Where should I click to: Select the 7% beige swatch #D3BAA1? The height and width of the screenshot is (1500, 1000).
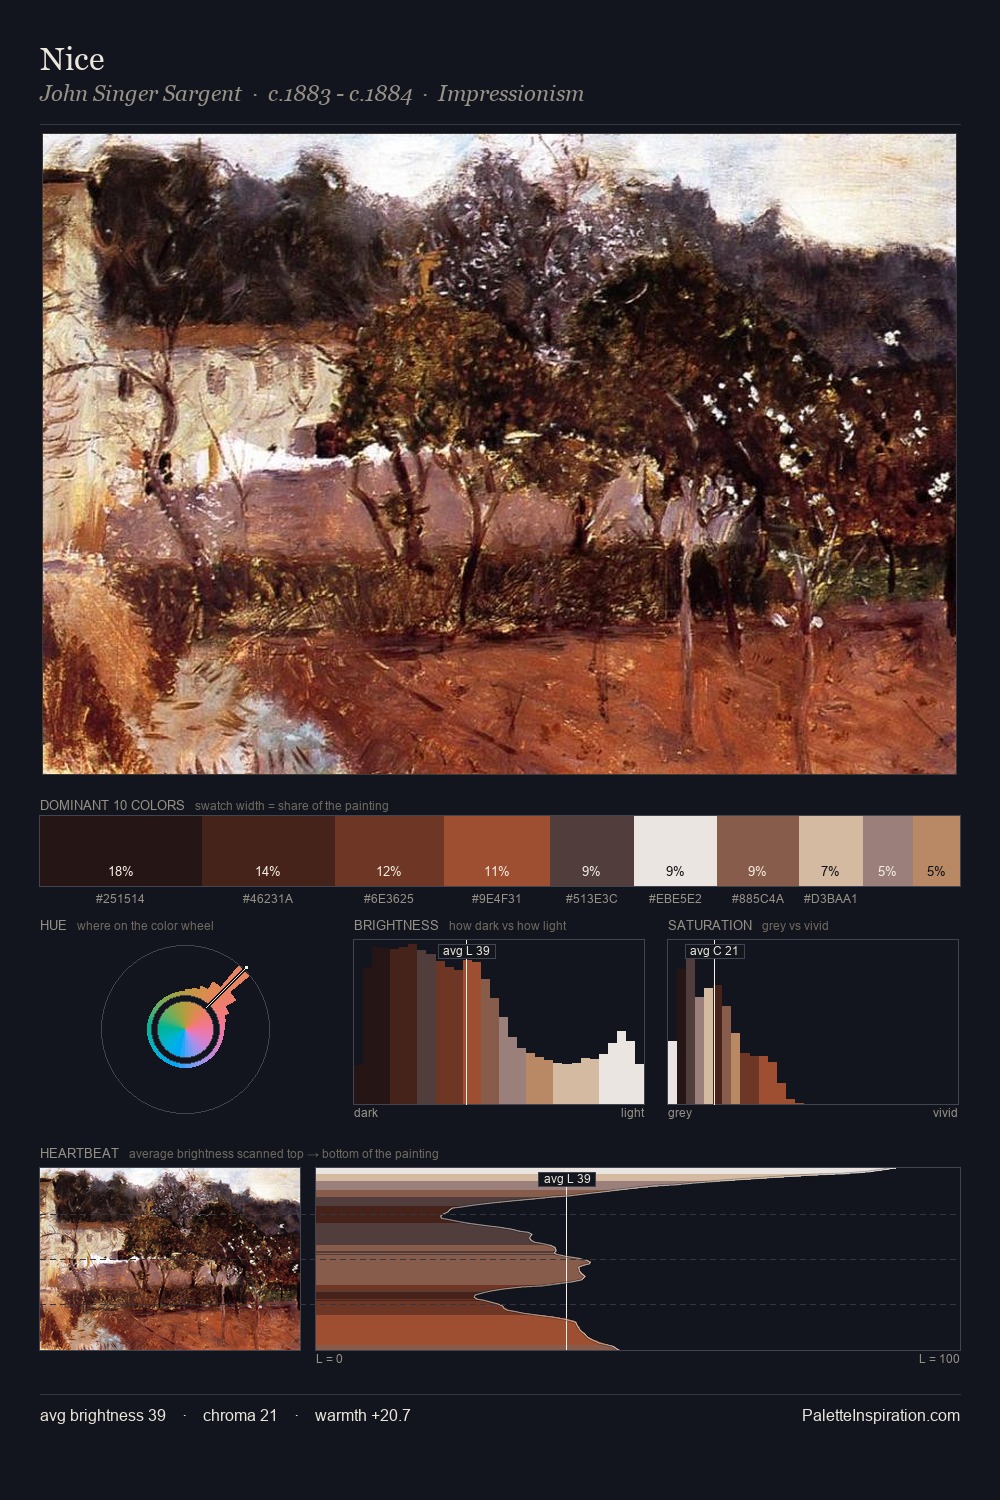831,851
